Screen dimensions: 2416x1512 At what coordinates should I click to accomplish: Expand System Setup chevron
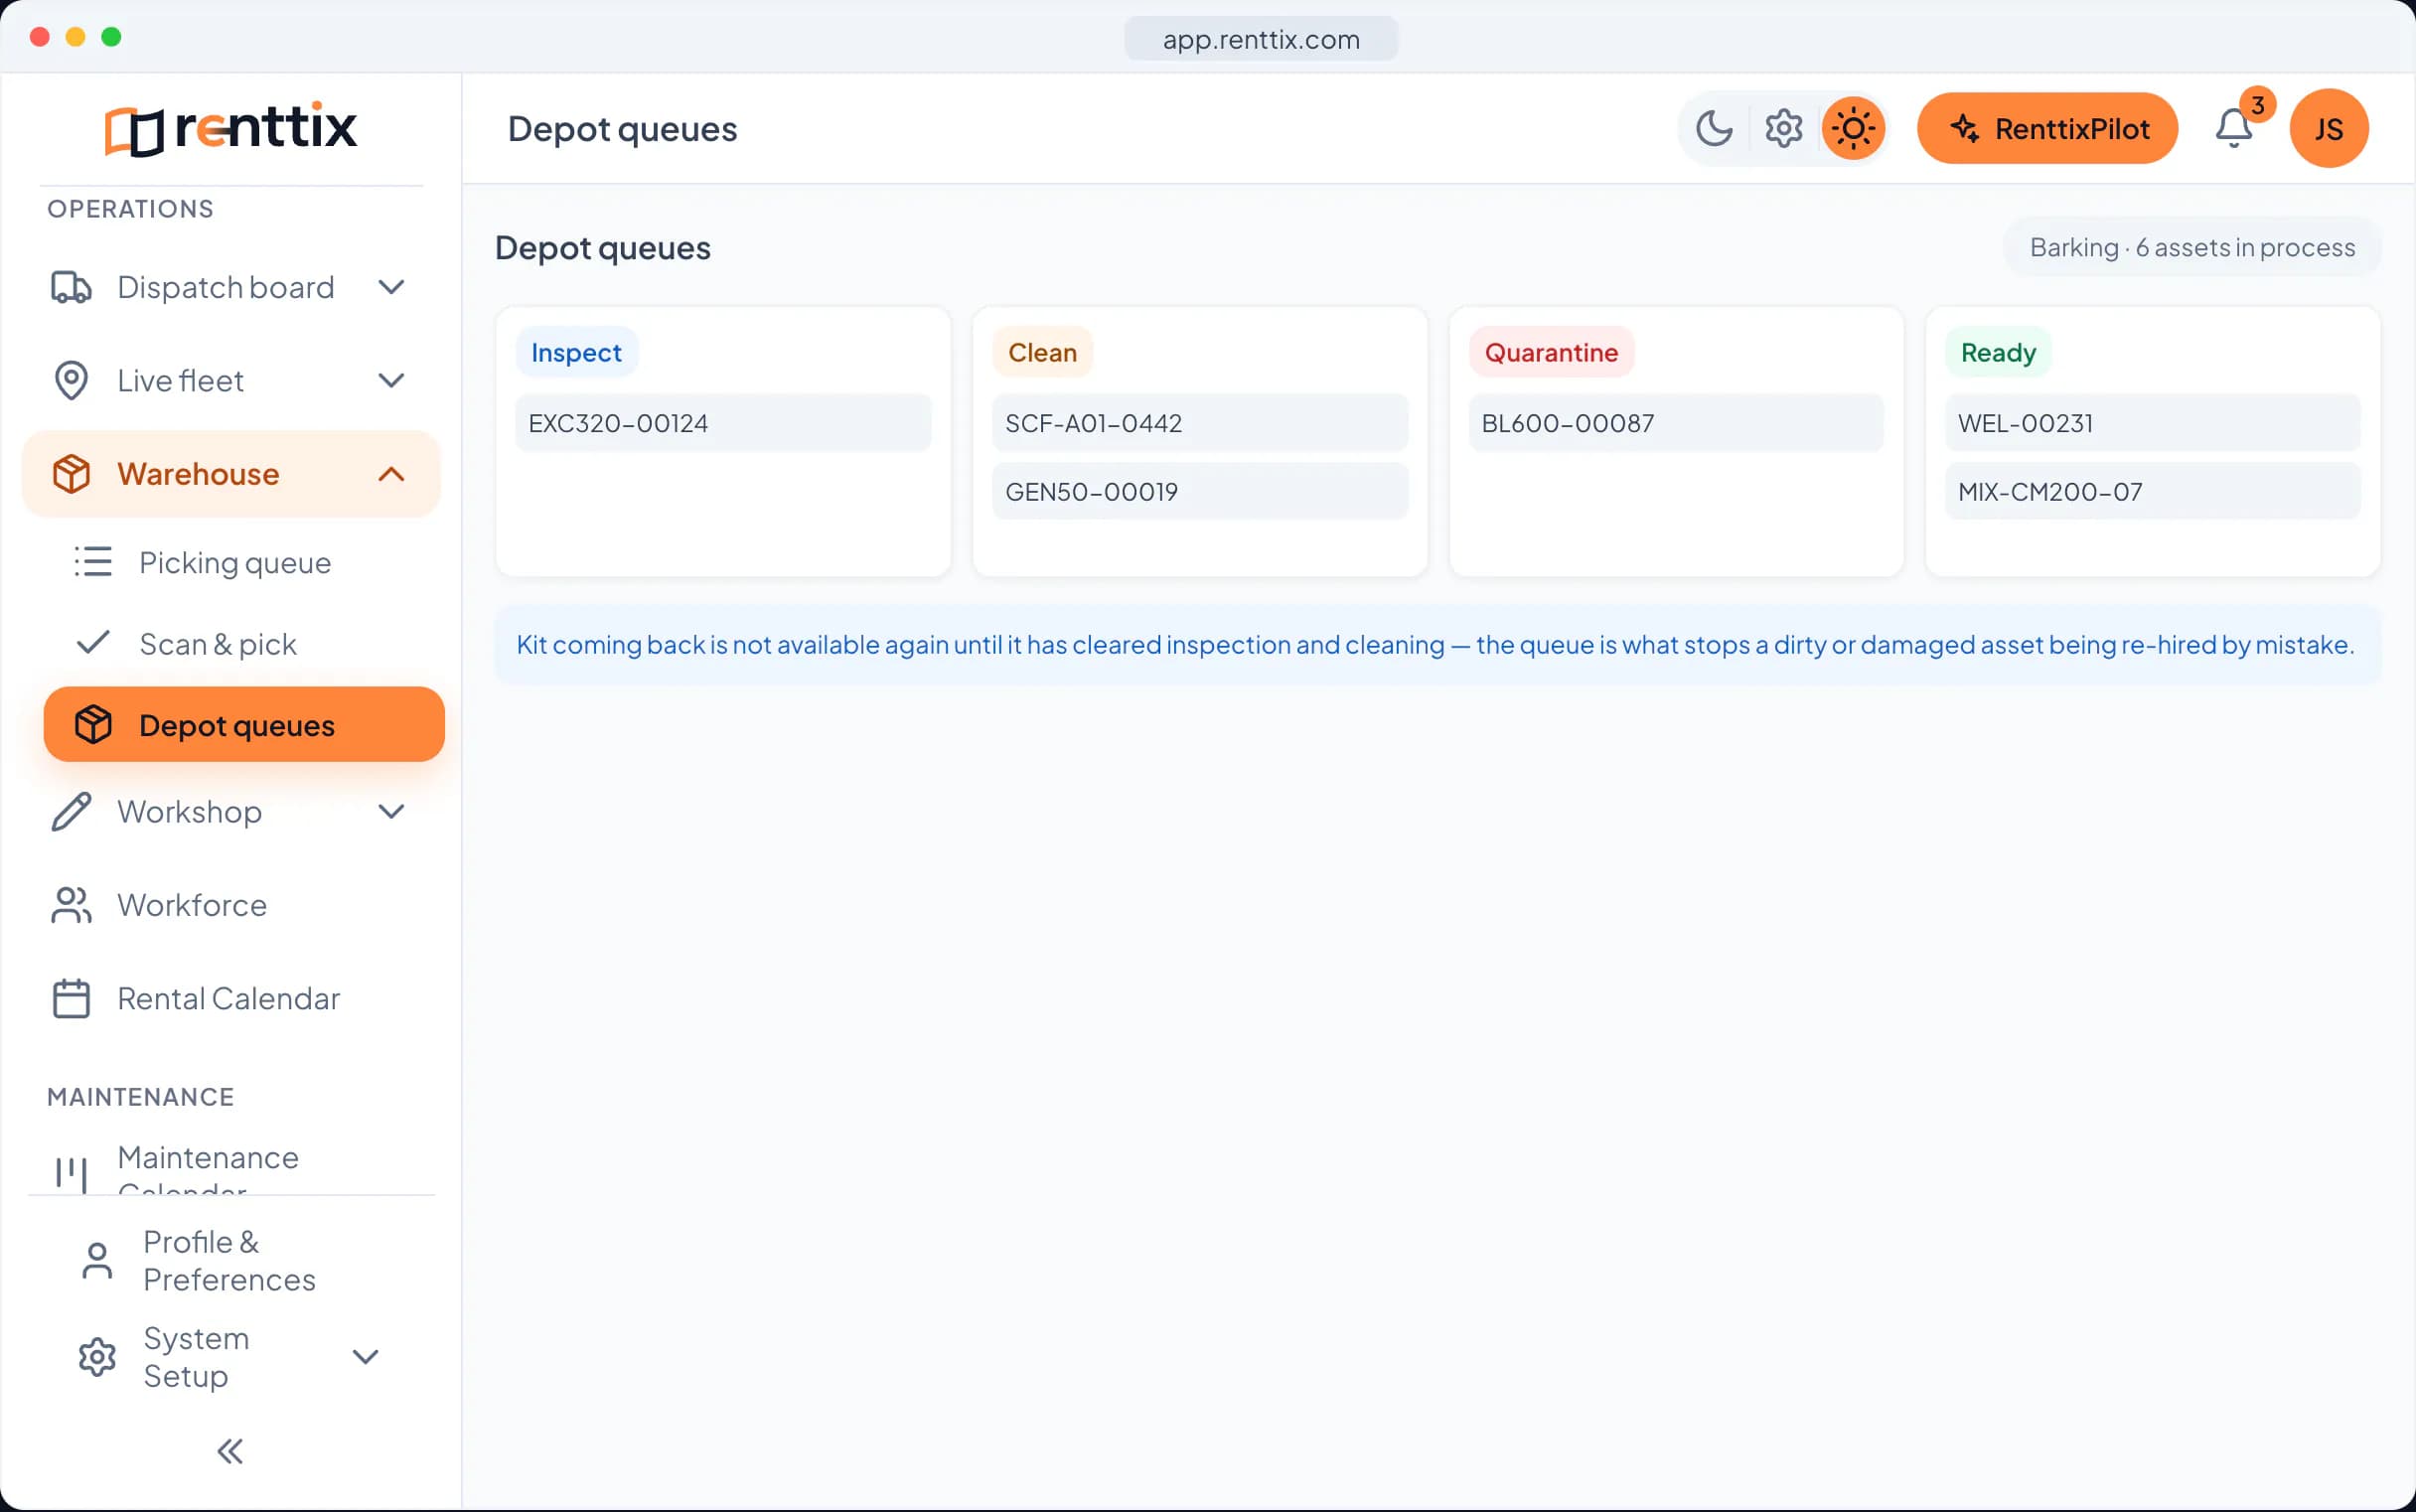pyautogui.click(x=365, y=1357)
